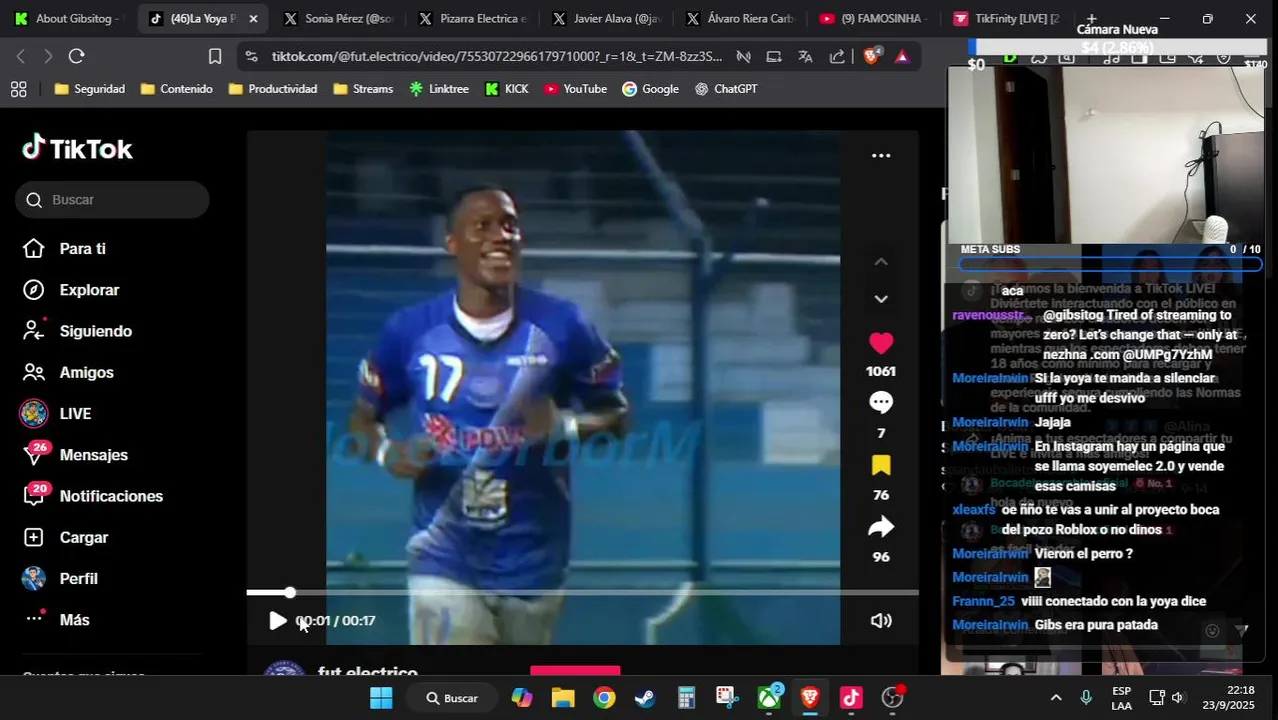Image resolution: width=1278 pixels, height=720 pixels.
Task: Open Seguridad bookmarks folder
Action: click(x=90, y=89)
